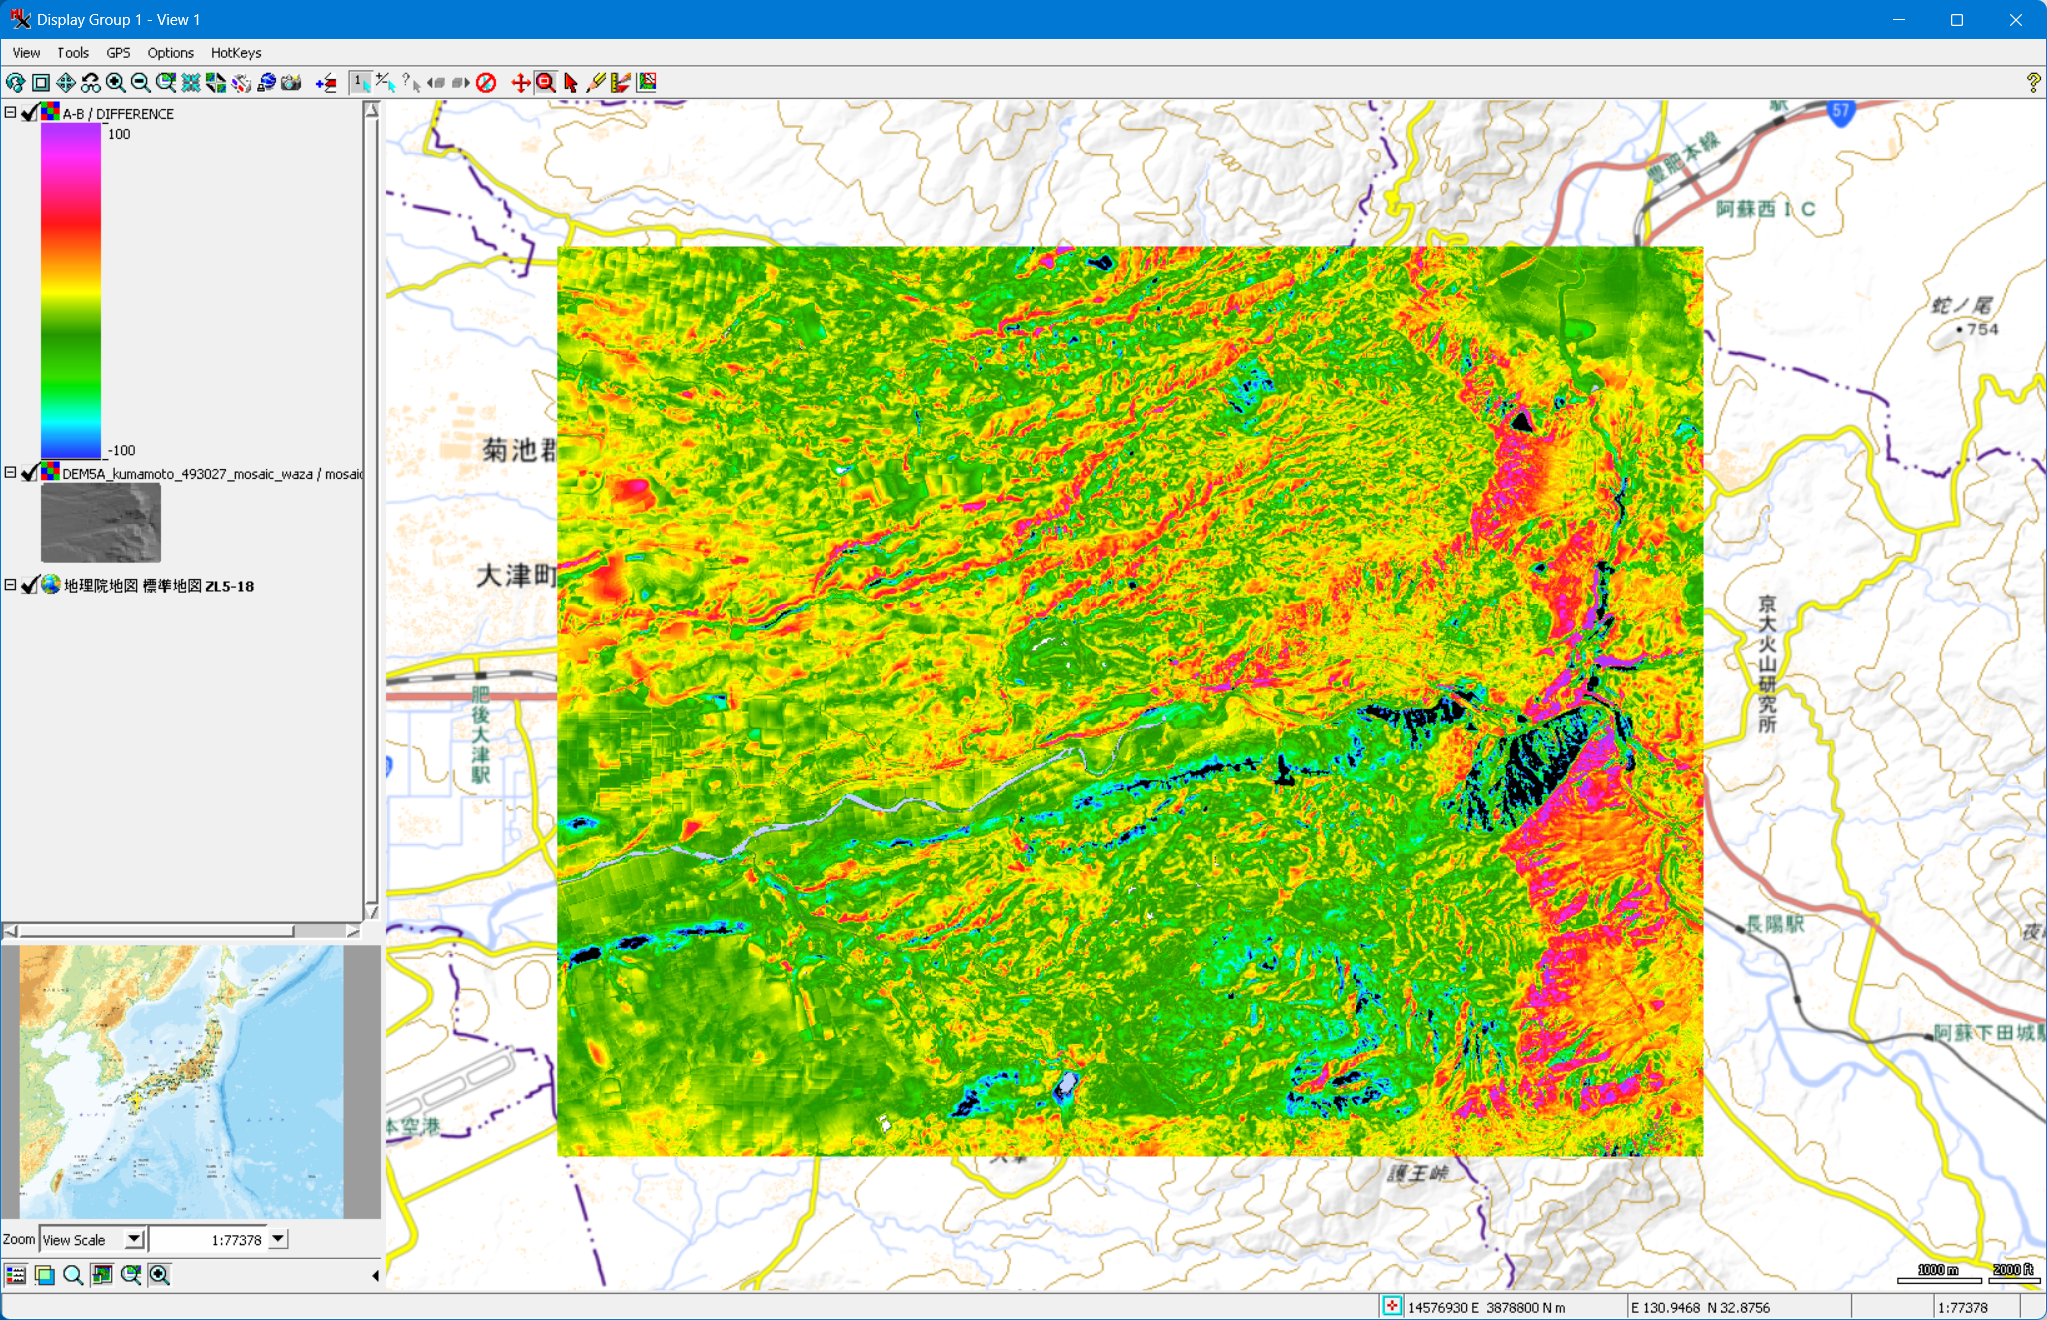Click the next element right arrow icon
2047x1320 pixels.
[x=461, y=83]
